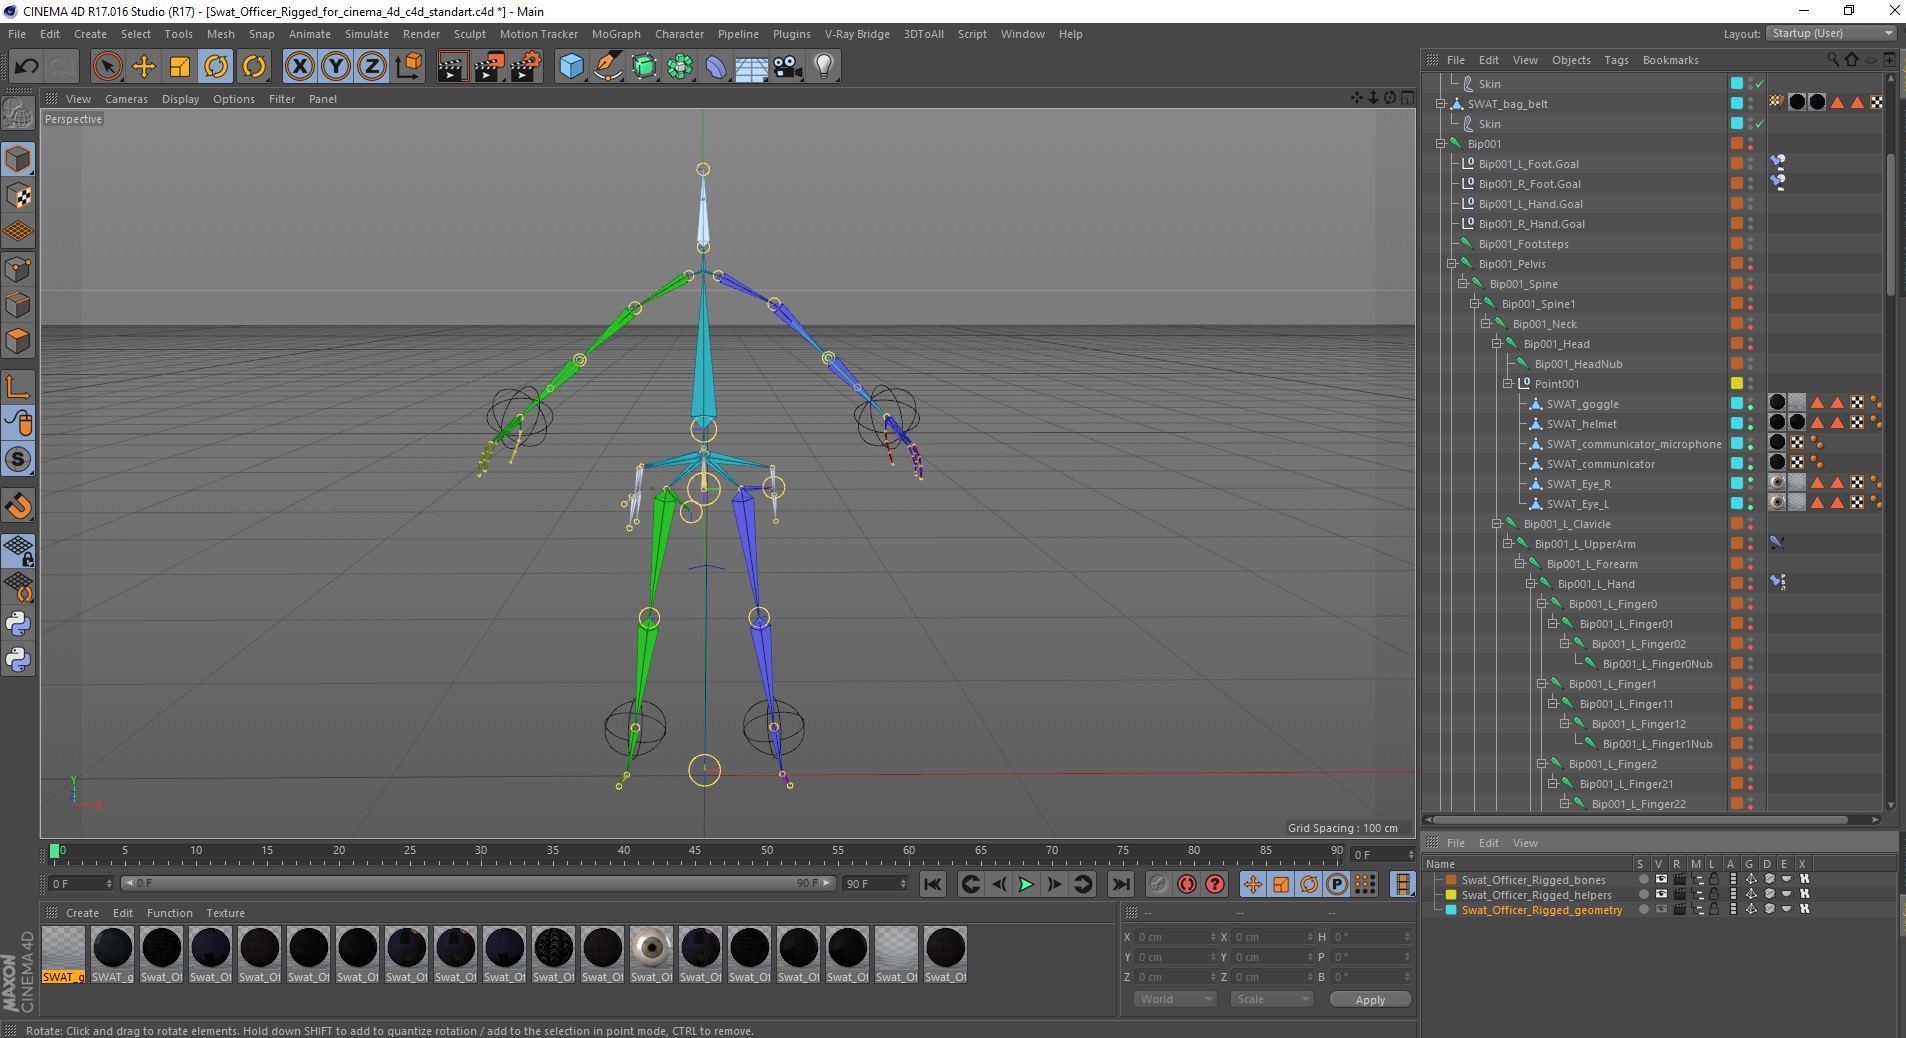The image size is (1906, 1038).
Task: Add a Floor scene object
Action: pos(751,67)
